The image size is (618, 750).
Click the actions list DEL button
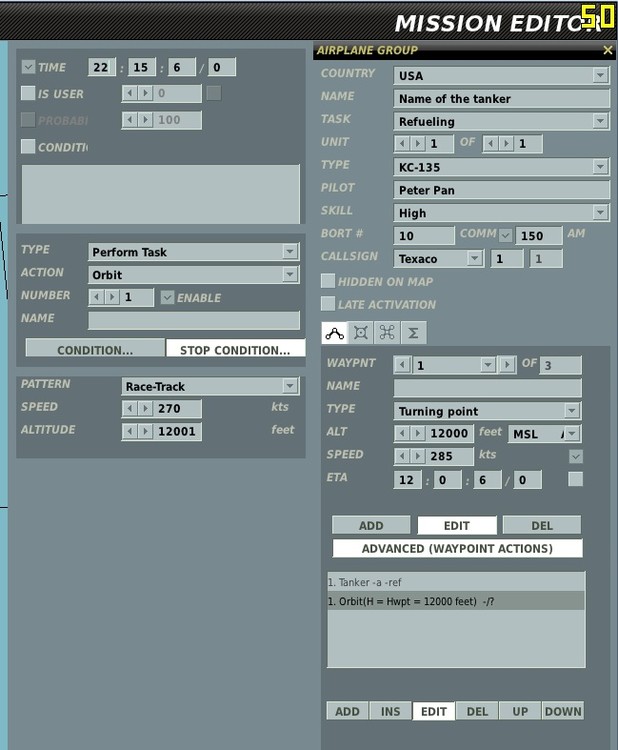(x=477, y=711)
